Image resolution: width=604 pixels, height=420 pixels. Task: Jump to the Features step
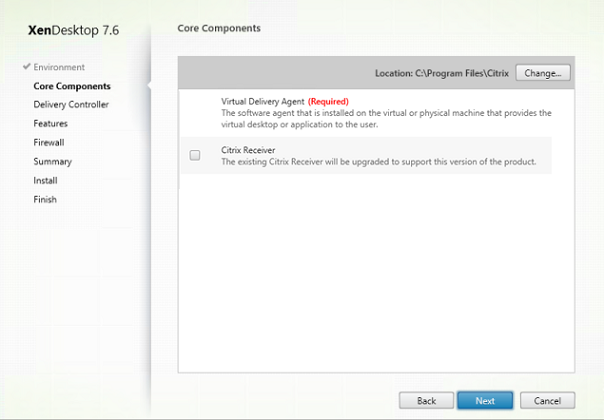pyautogui.click(x=50, y=123)
